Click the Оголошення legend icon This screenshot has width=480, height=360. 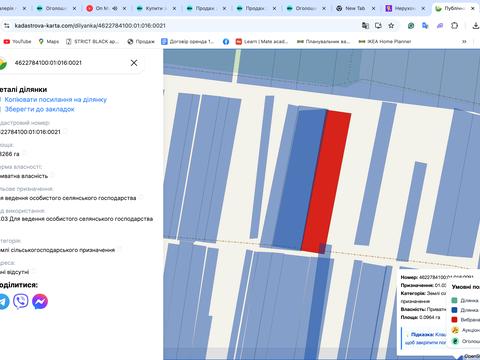pos(455,341)
